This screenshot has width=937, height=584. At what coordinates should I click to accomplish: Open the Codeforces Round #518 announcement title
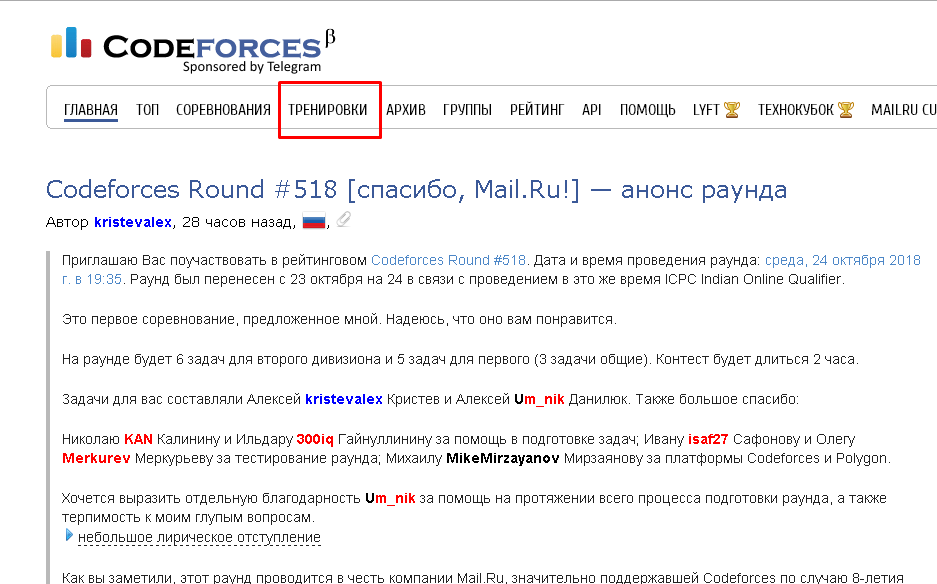coord(416,189)
